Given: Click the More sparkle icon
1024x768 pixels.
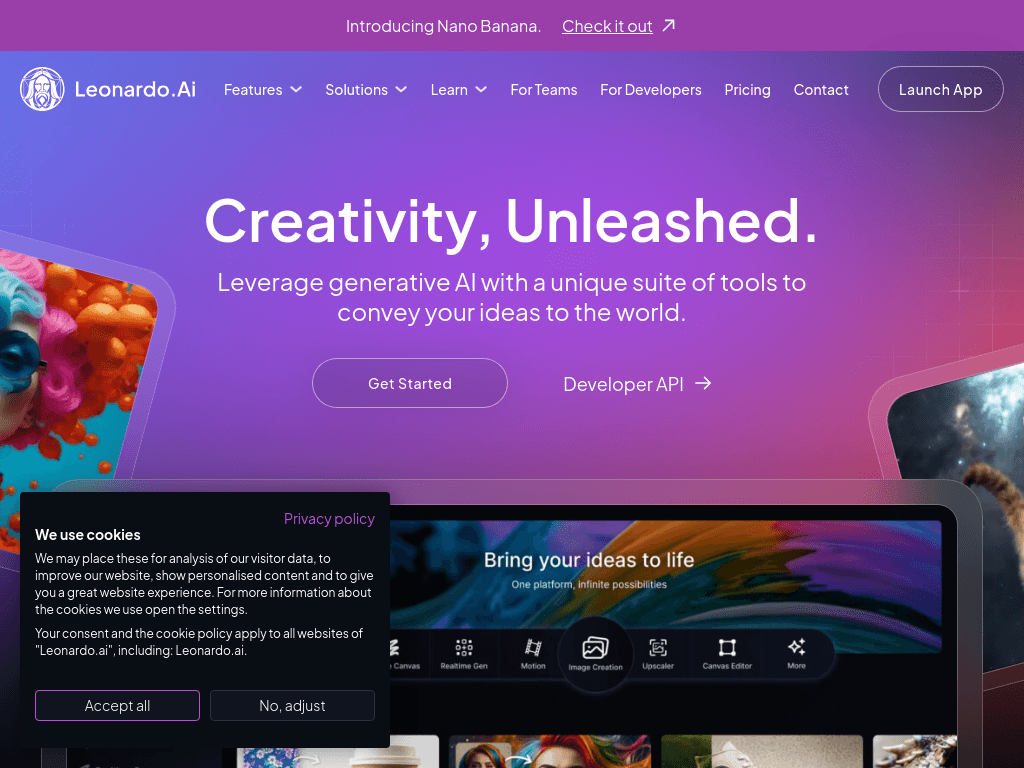Looking at the screenshot, I should tap(796, 647).
